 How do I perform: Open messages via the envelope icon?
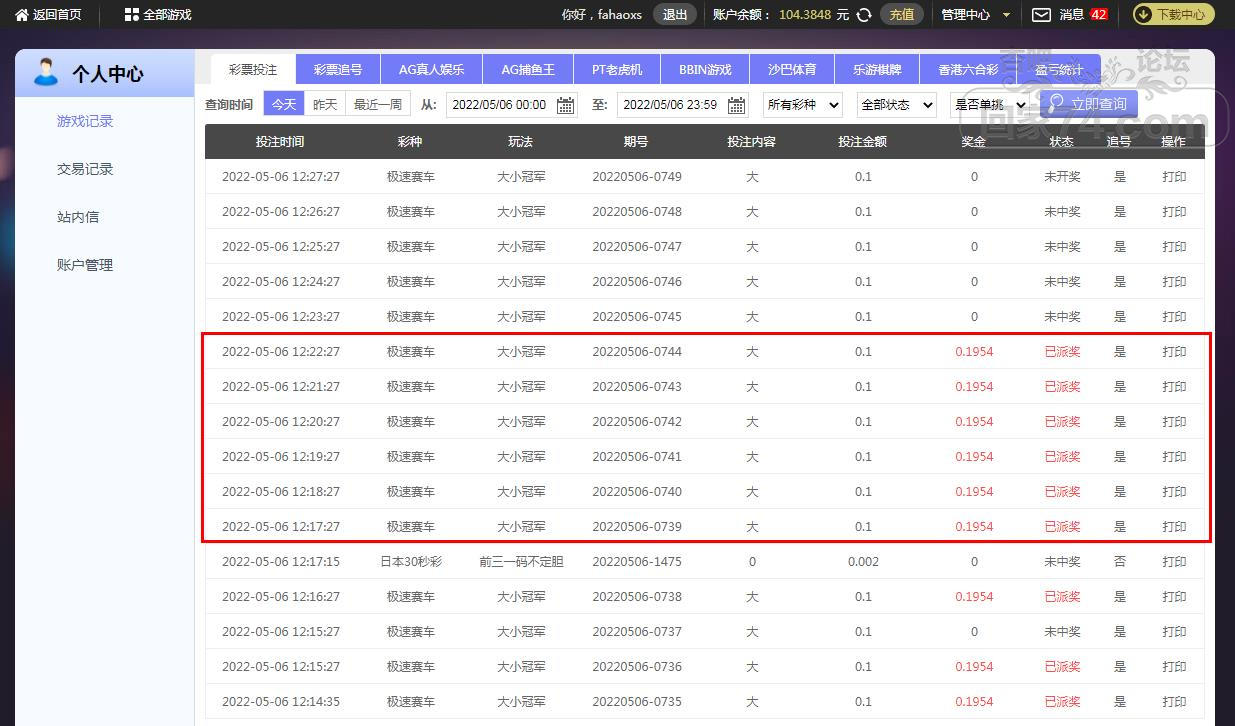click(1041, 15)
